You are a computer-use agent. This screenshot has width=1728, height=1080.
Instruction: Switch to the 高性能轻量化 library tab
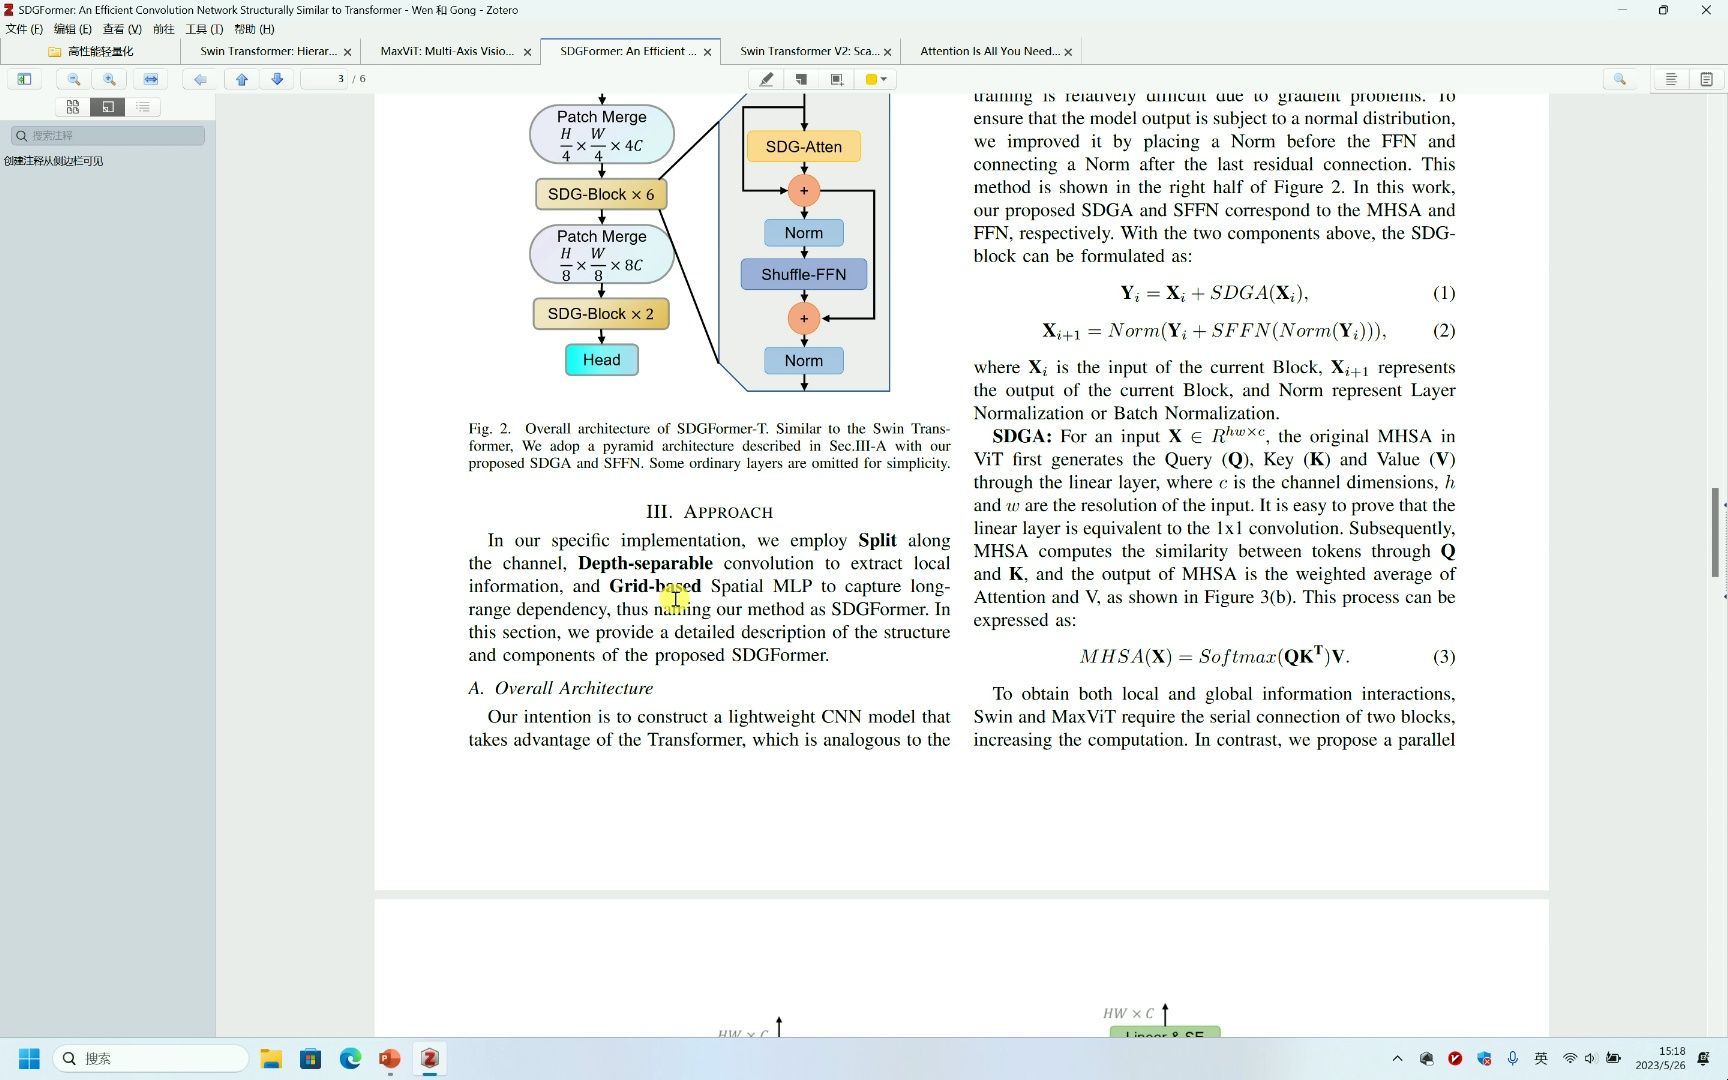[x=91, y=51]
